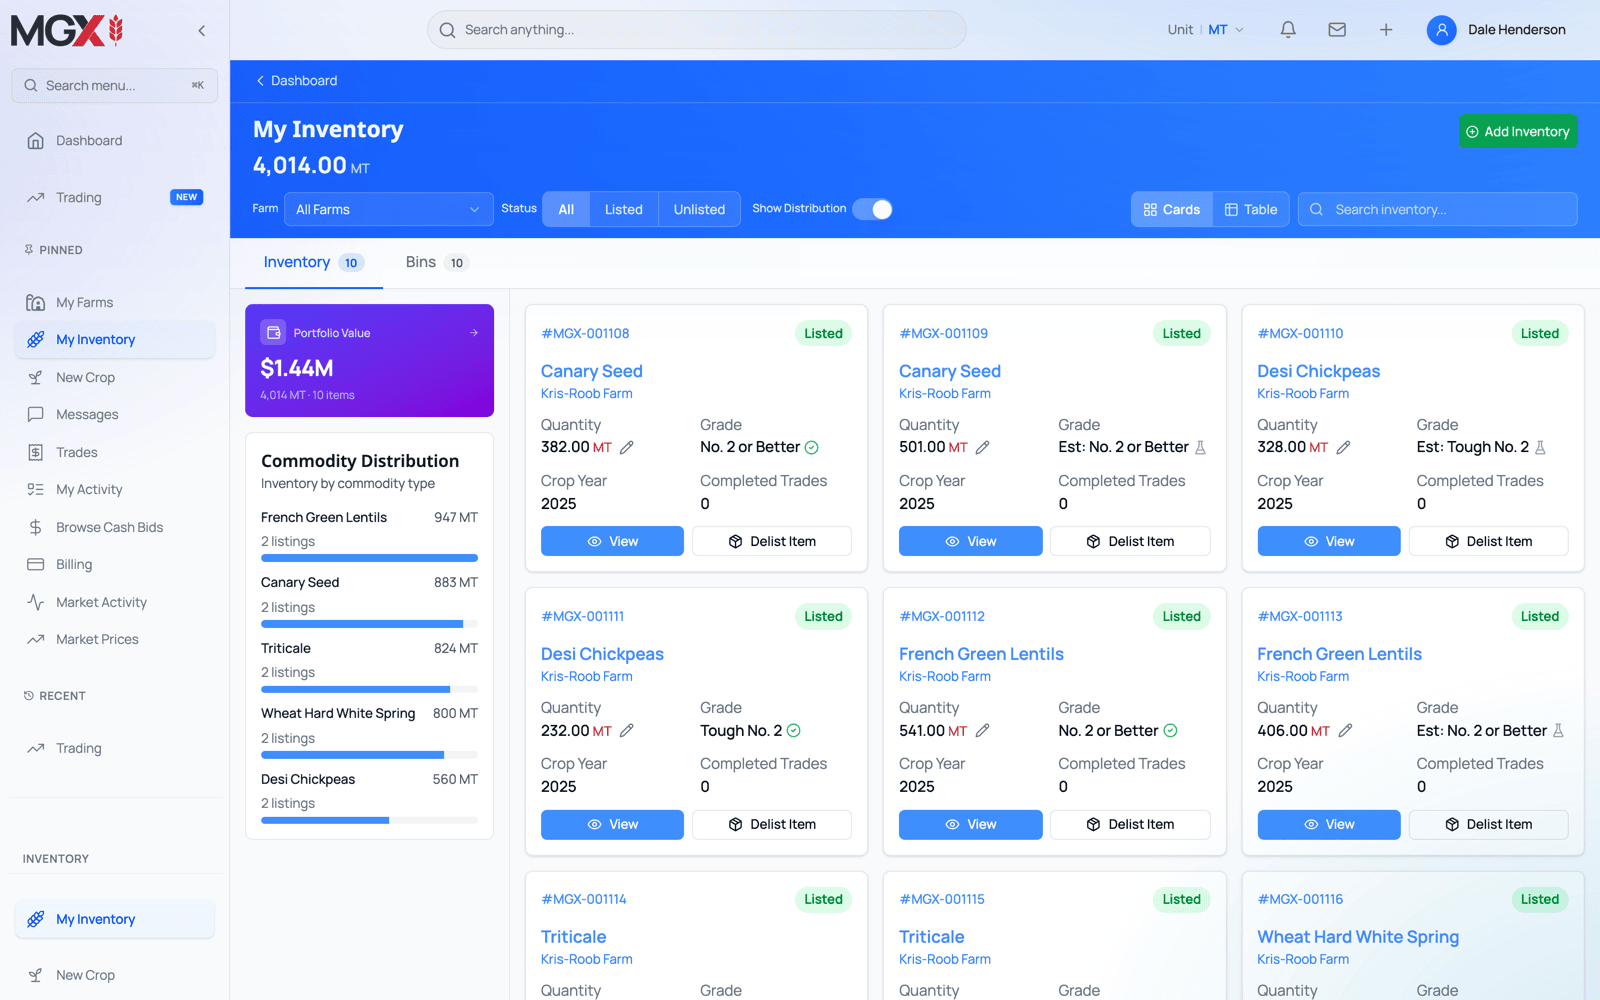The height and width of the screenshot is (1000, 1600).
Task: Edit quantity pencil on card #MGX-001112
Action: (983, 730)
